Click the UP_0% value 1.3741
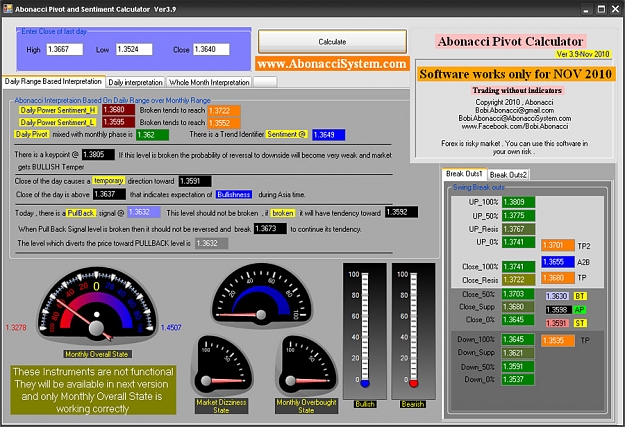This screenshot has height=427, width=625. 518,242
